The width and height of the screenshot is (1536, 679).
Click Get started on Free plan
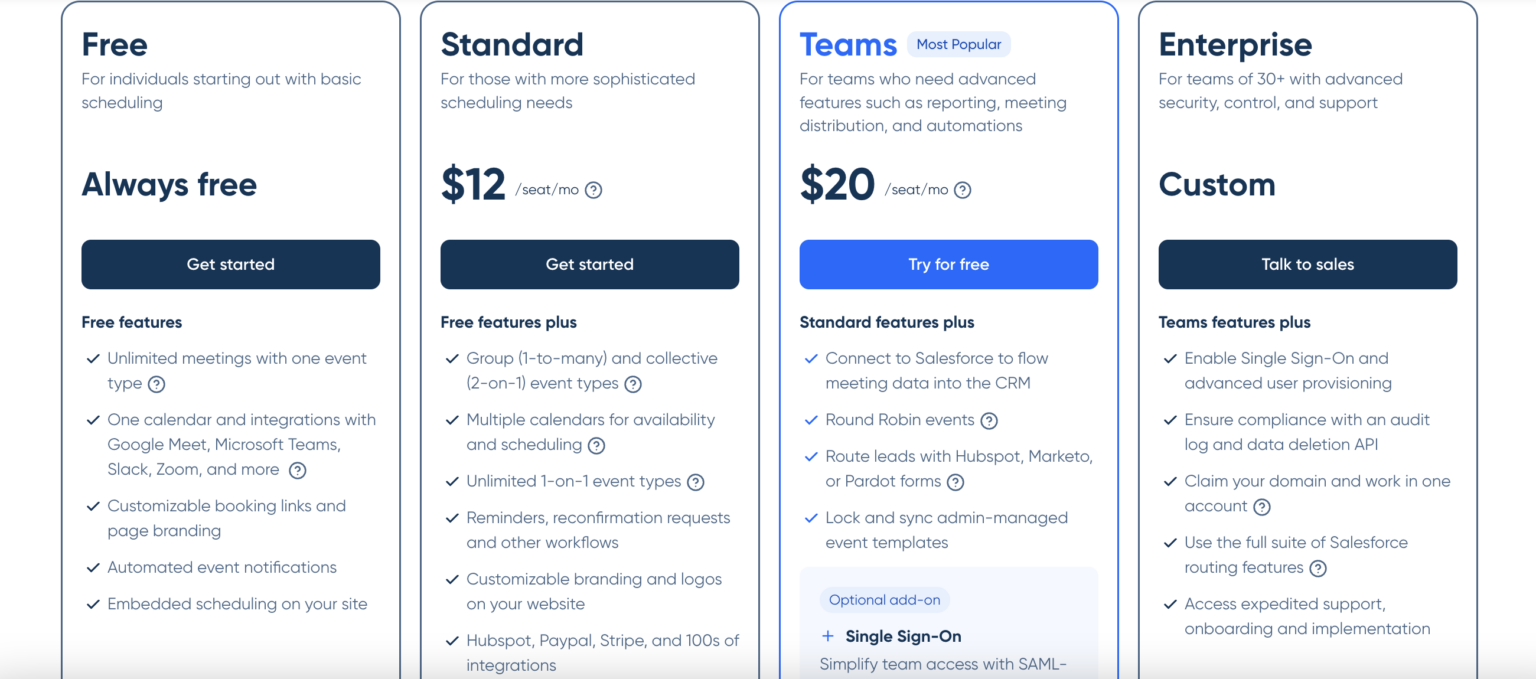(231, 264)
